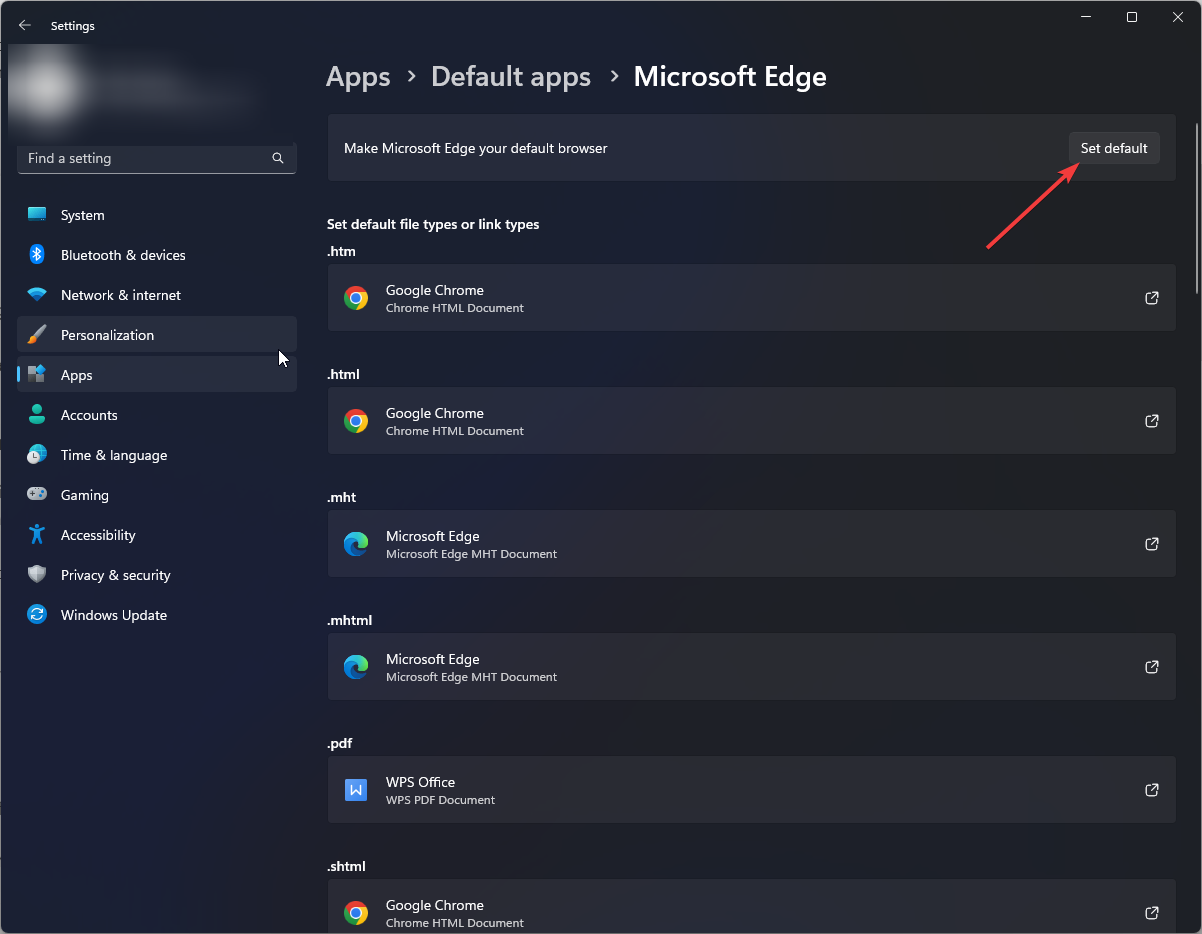Click the Gaming controller icon
This screenshot has width=1202, height=934.
pos(37,495)
